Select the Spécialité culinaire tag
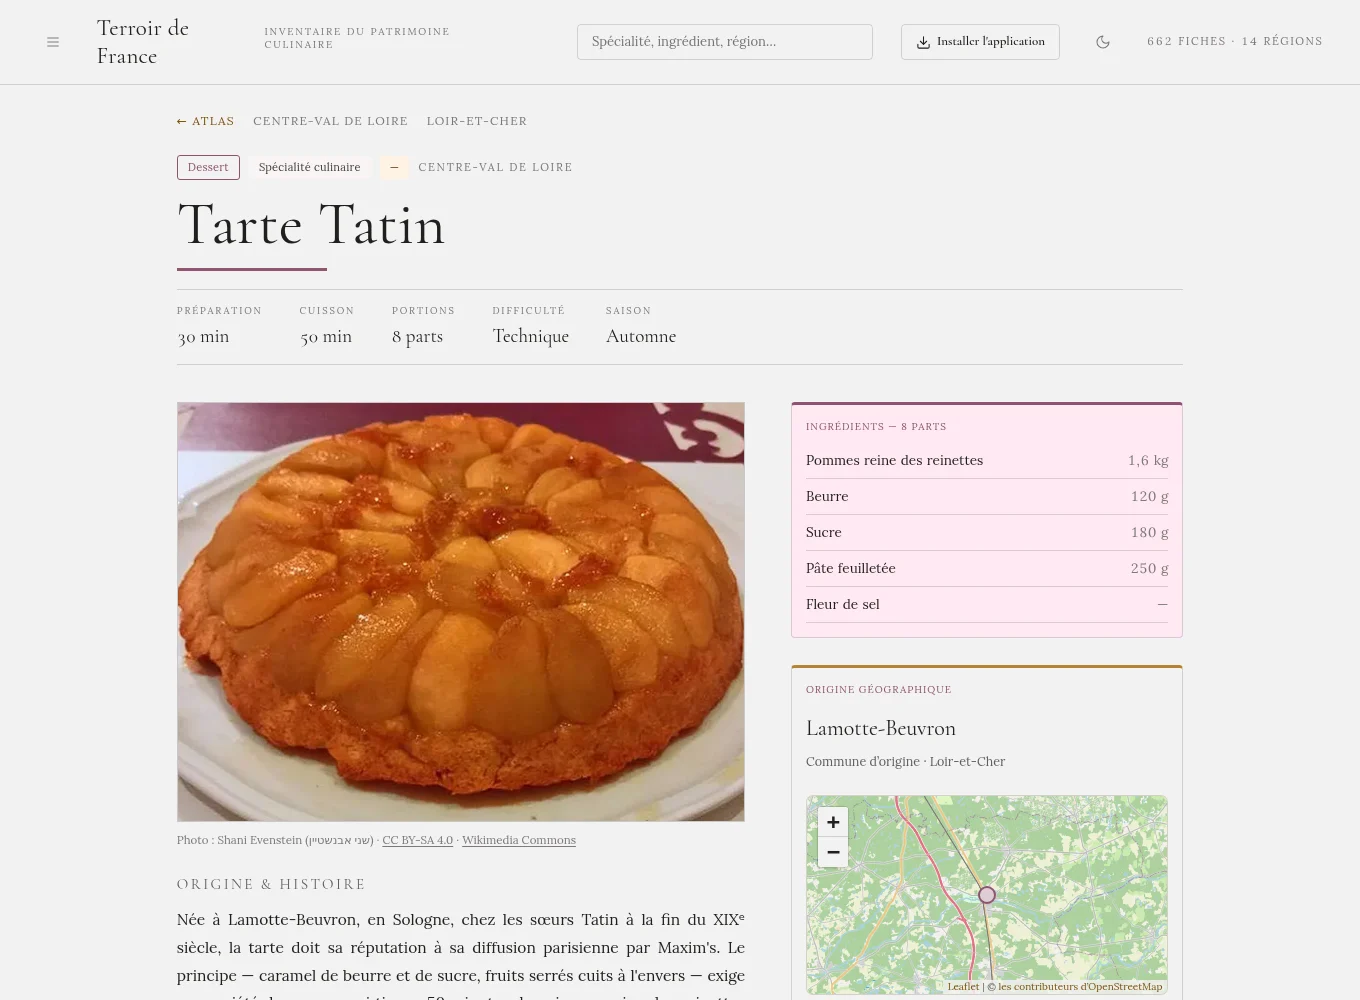1360x1000 pixels. pyautogui.click(x=310, y=167)
